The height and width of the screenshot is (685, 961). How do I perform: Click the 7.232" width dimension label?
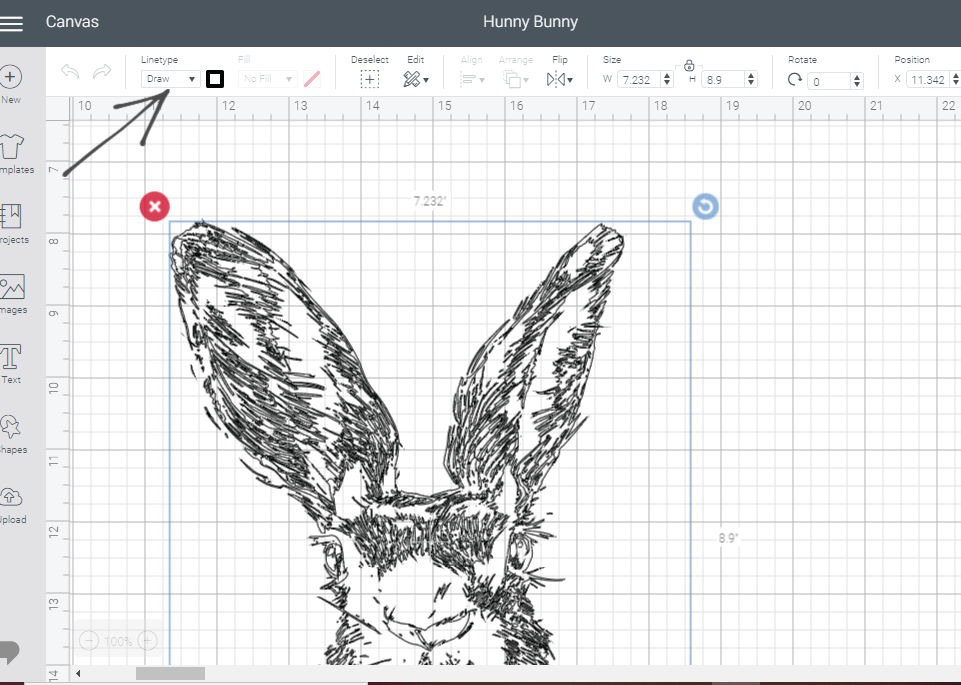(430, 201)
